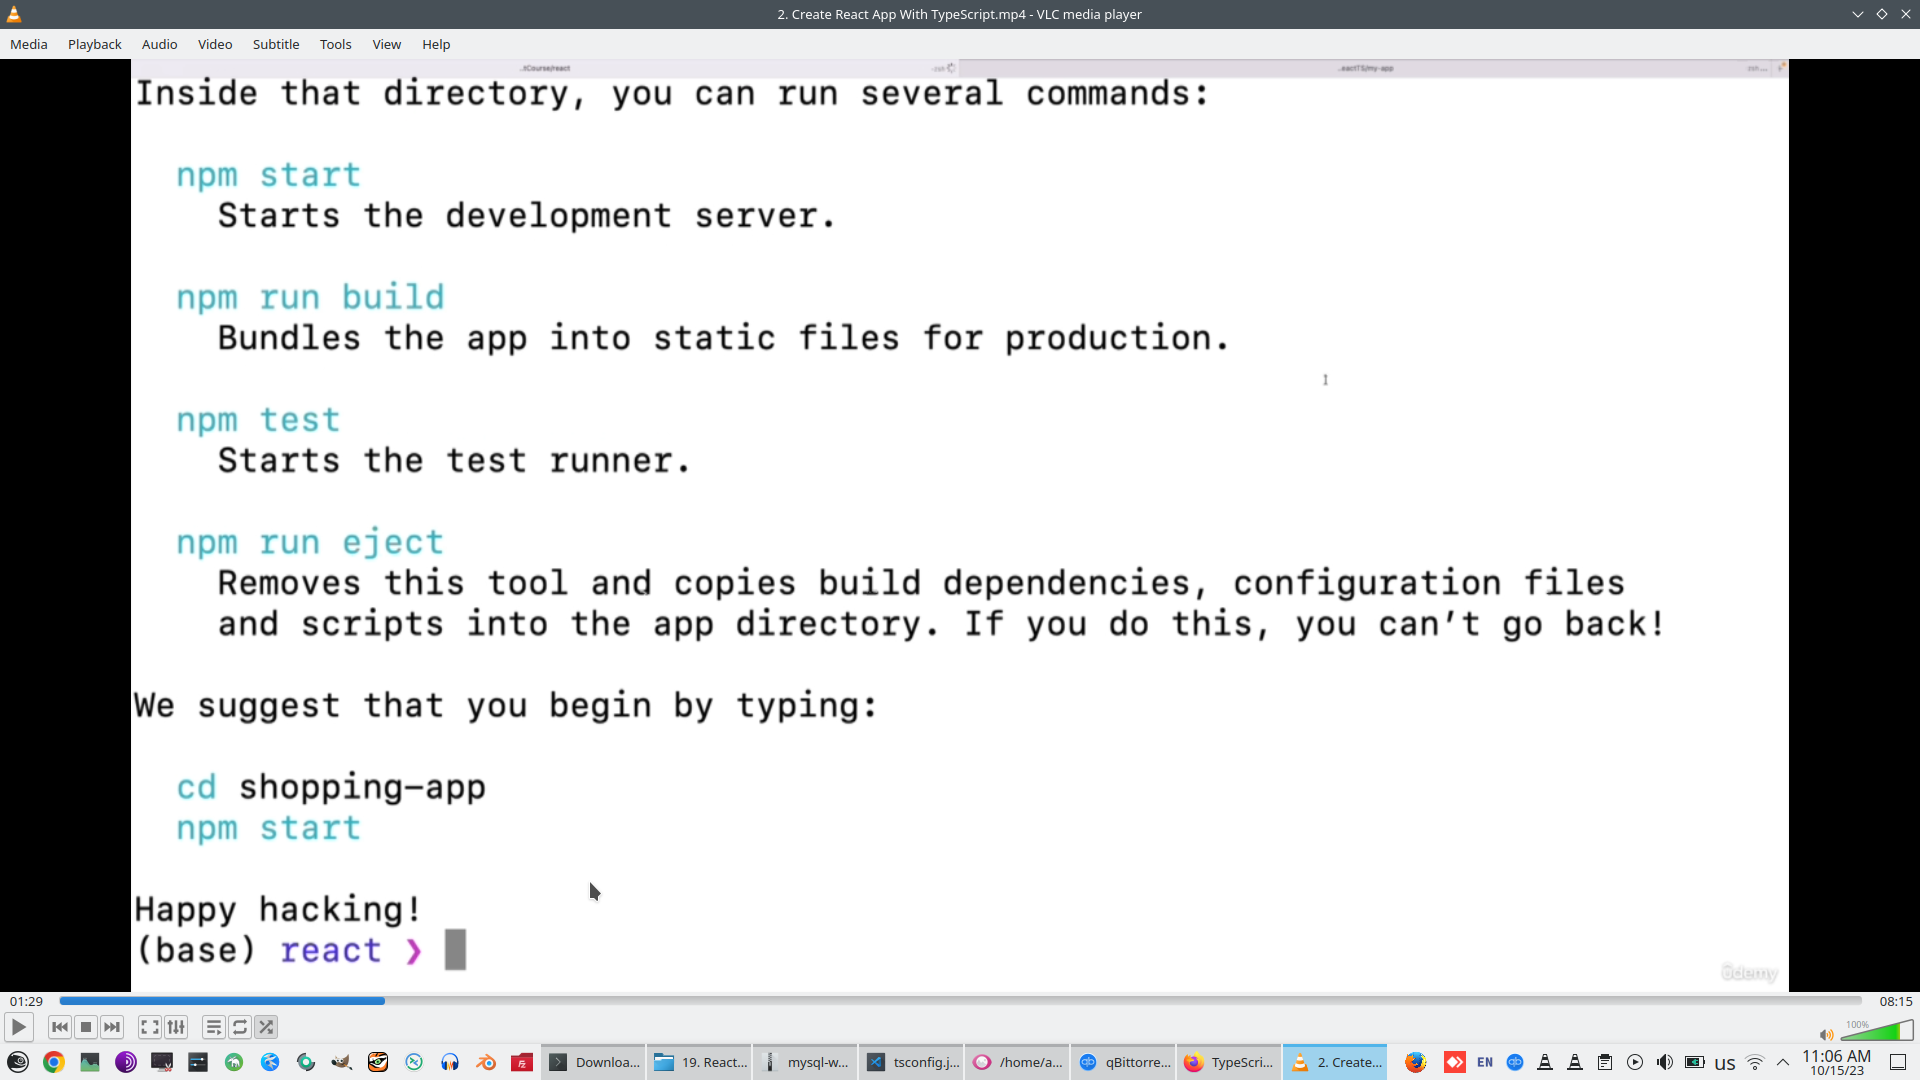Click the previous media button

[60, 1027]
